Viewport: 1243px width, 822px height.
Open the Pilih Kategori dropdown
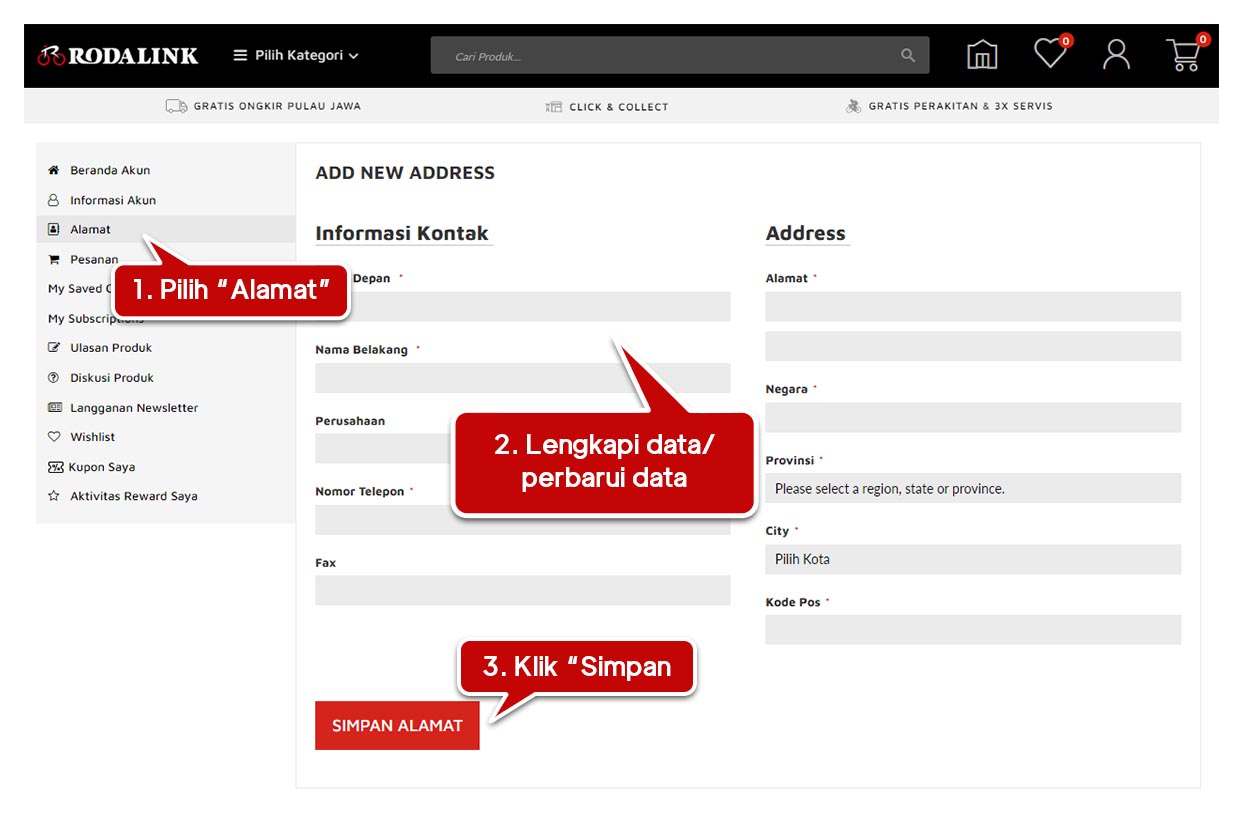click(x=300, y=56)
